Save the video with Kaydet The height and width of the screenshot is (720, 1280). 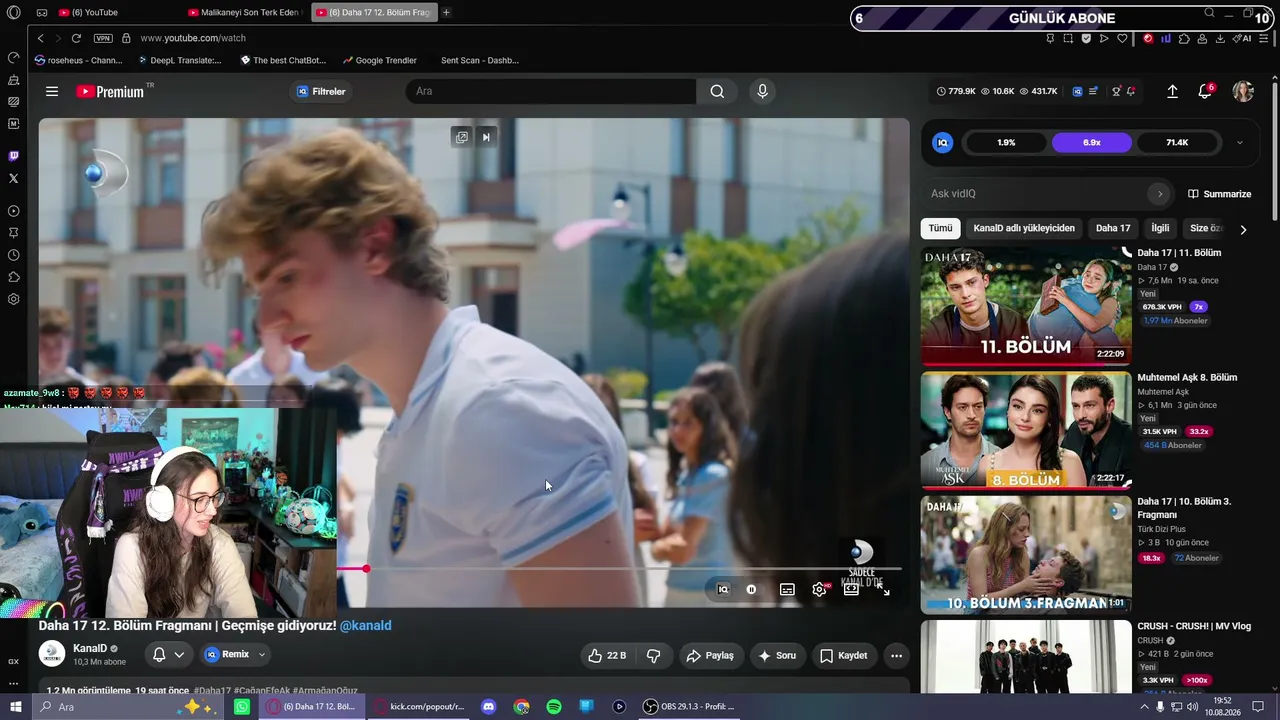[844, 656]
